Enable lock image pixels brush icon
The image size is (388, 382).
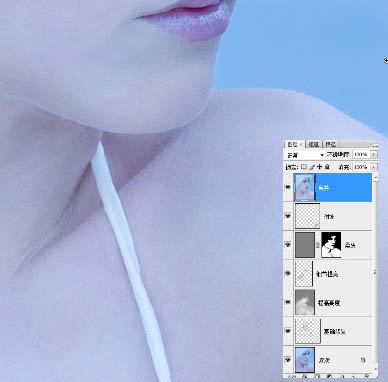coord(312,167)
